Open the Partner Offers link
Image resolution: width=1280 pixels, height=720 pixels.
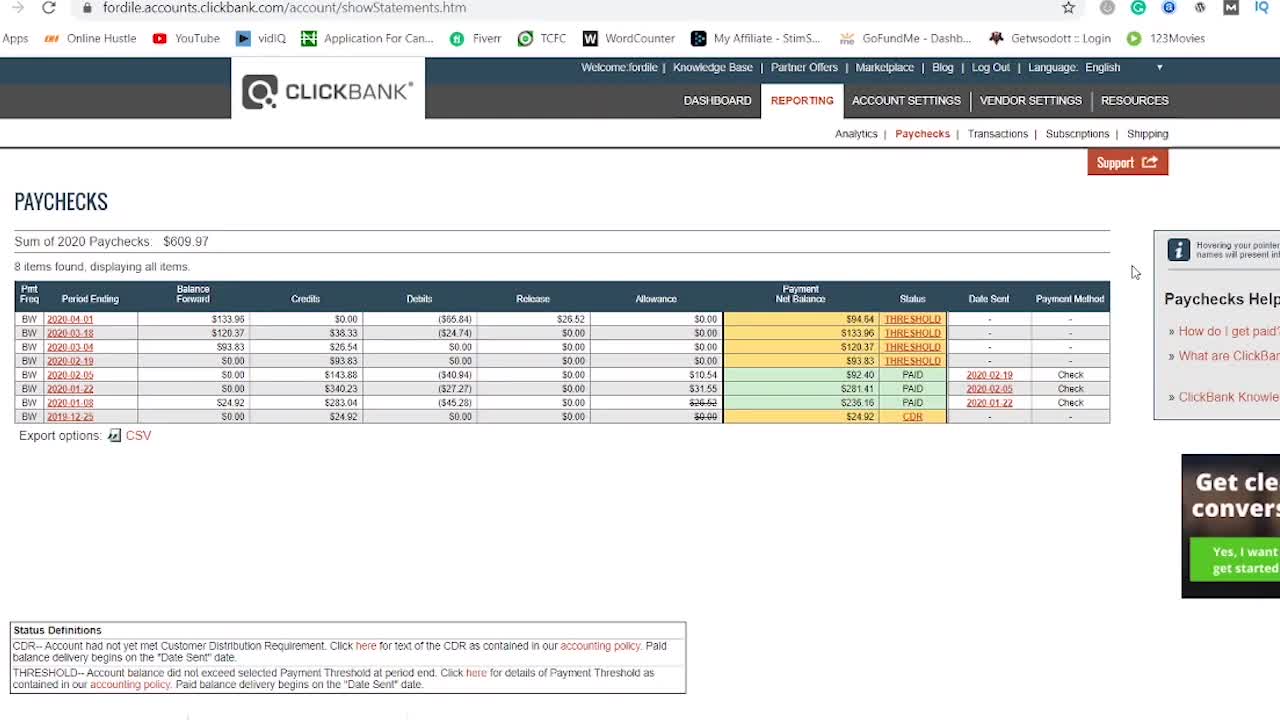click(x=804, y=68)
